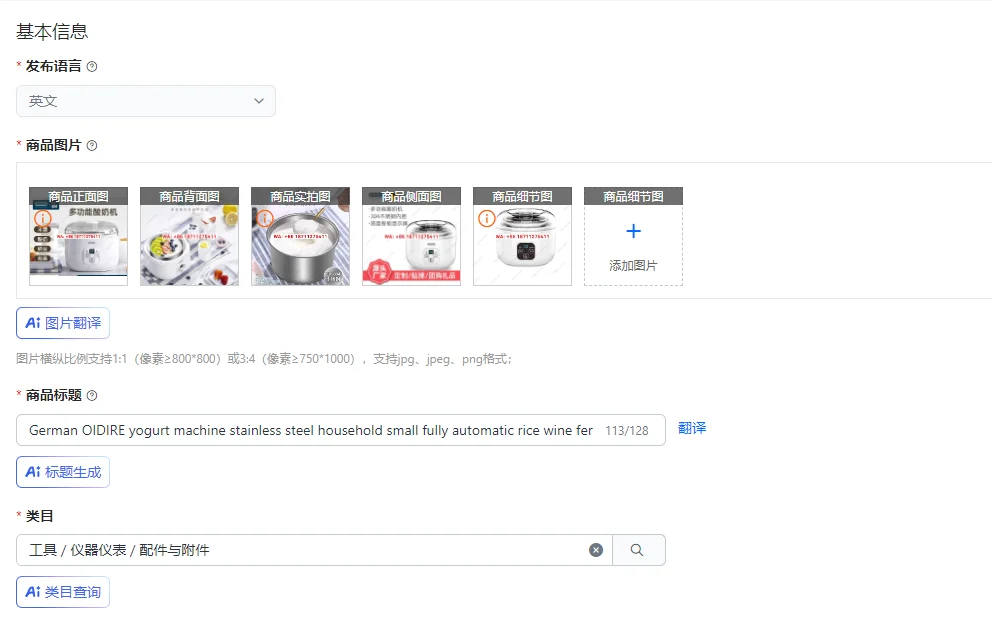Viewport: 992px width, 620px height.
Task: Click the magnifier search icon in 类目
Action: (637, 550)
